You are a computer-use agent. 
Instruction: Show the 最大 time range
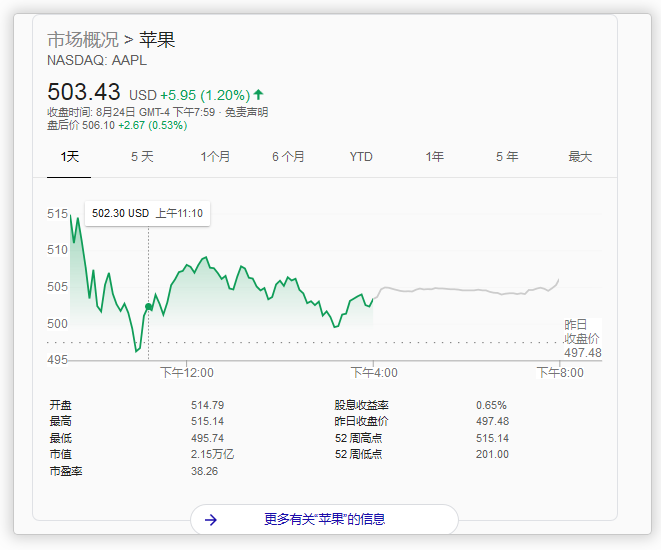[x=580, y=157]
